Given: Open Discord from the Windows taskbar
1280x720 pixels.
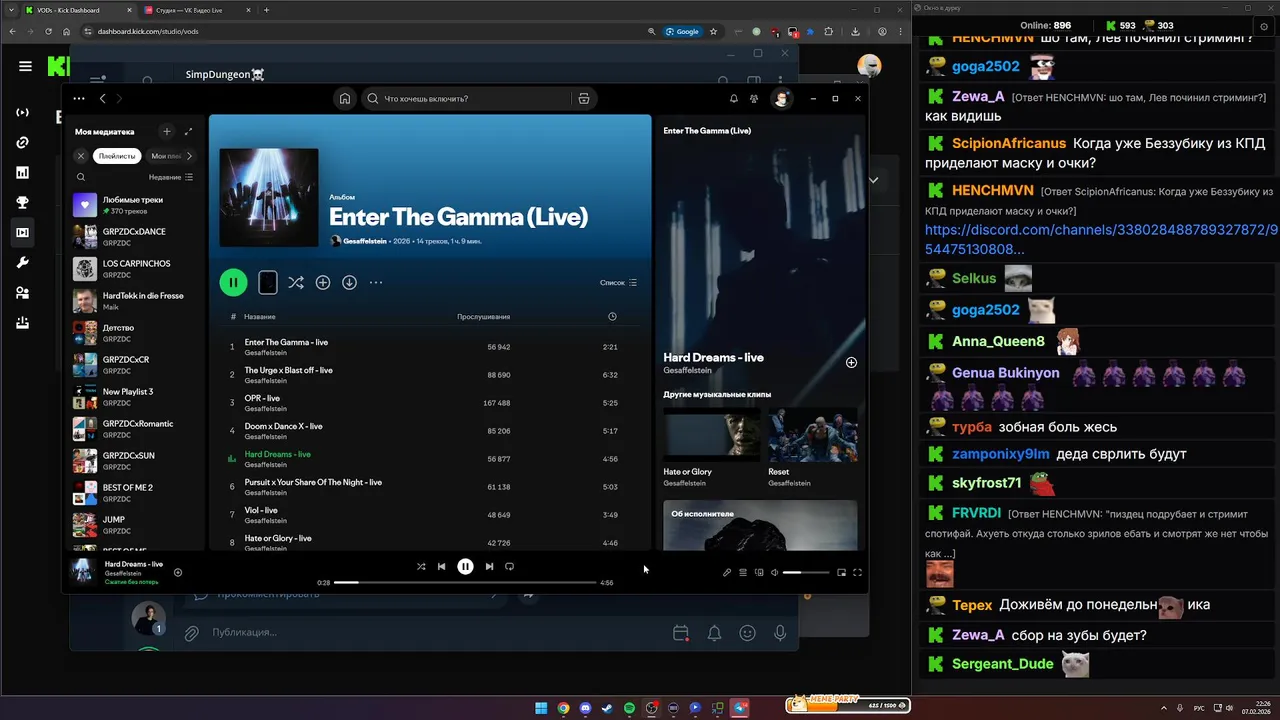Looking at the screenshot, I should tap(585, 708).
